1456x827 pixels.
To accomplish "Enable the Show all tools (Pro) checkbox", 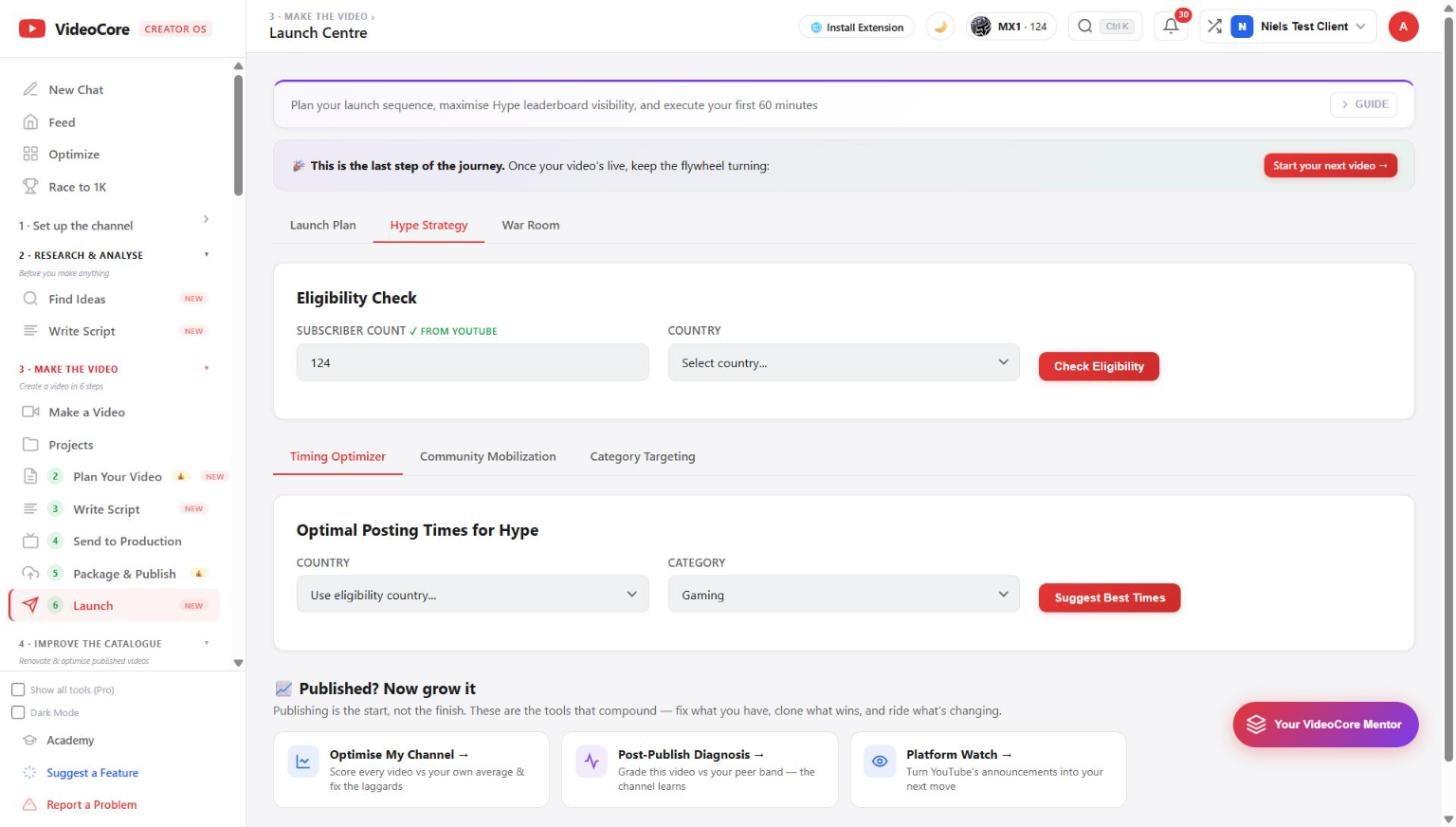I will click(x=18, y=690).
